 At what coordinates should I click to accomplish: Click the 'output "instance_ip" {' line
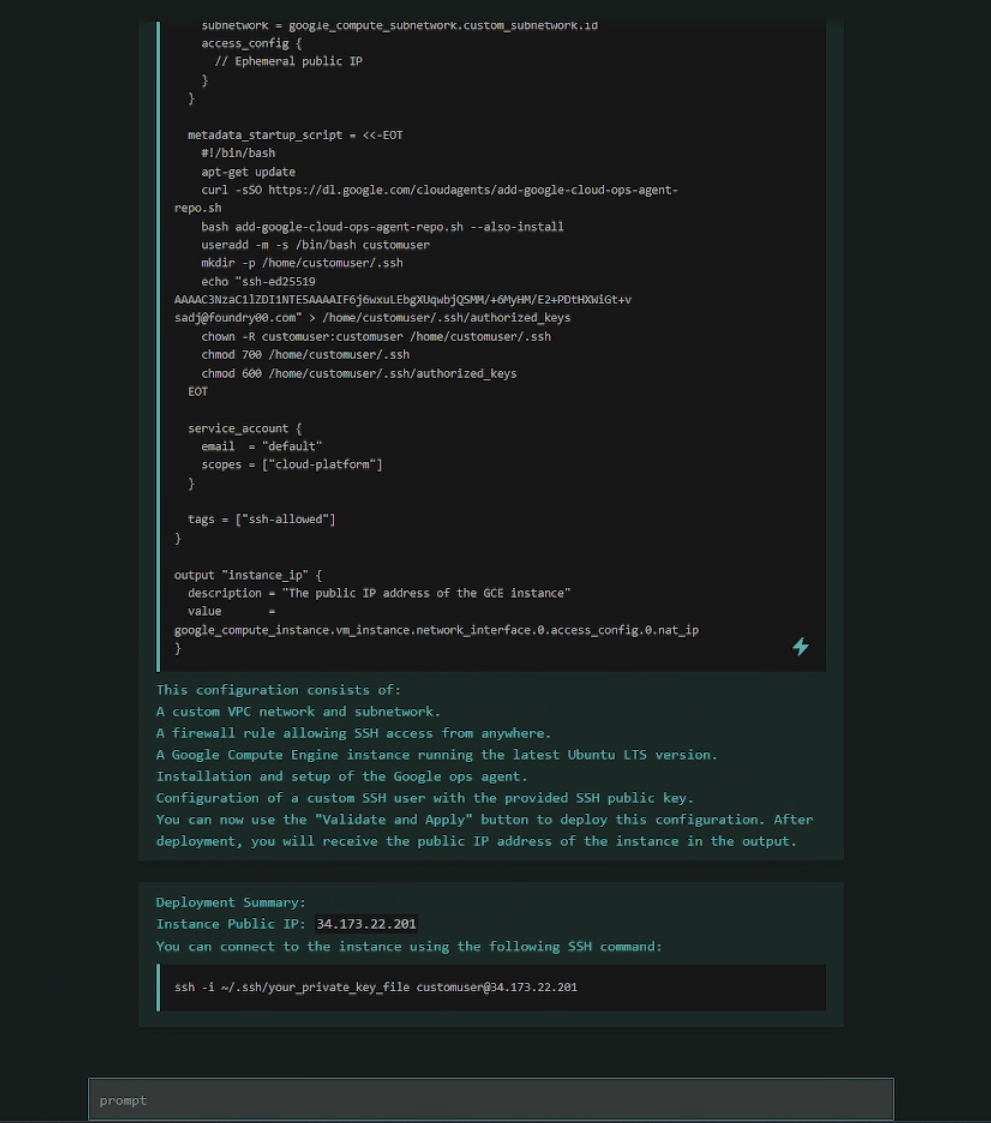[248, 575]
